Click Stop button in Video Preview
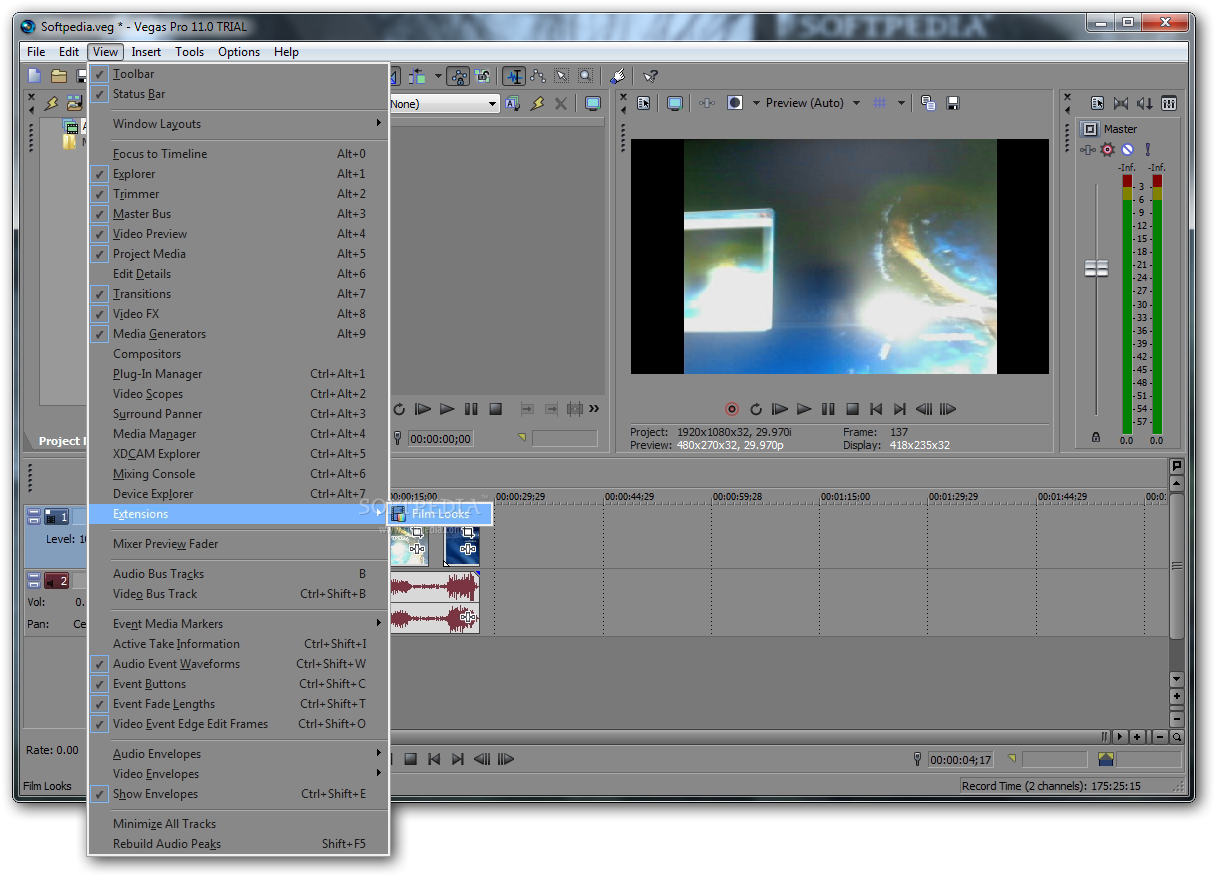 point(852,409)
